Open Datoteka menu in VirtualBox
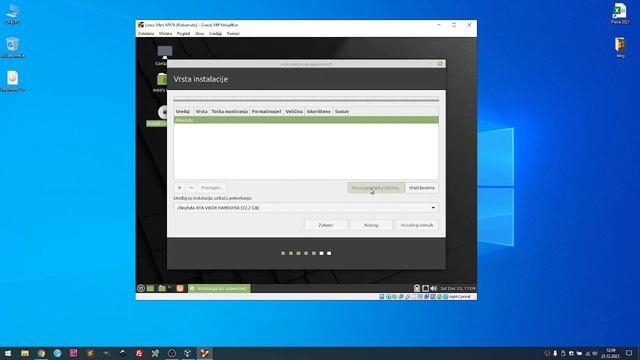Image resolution: width=640 pixels, height=360 pixels. [x=146, y=33]
